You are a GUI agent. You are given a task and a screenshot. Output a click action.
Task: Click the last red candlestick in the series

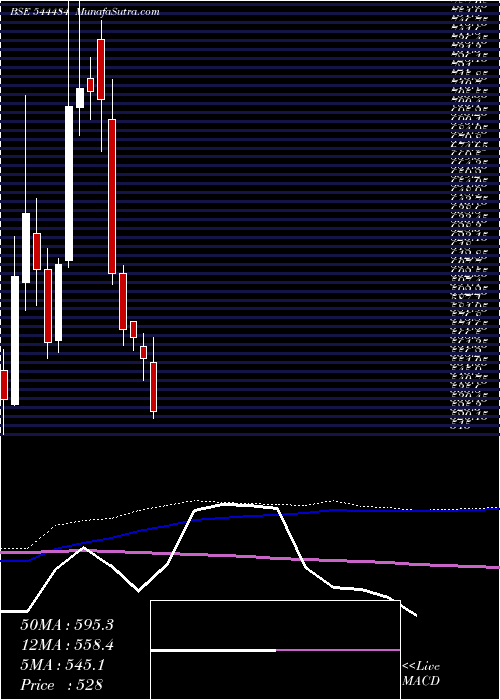(x=154, y=387)
